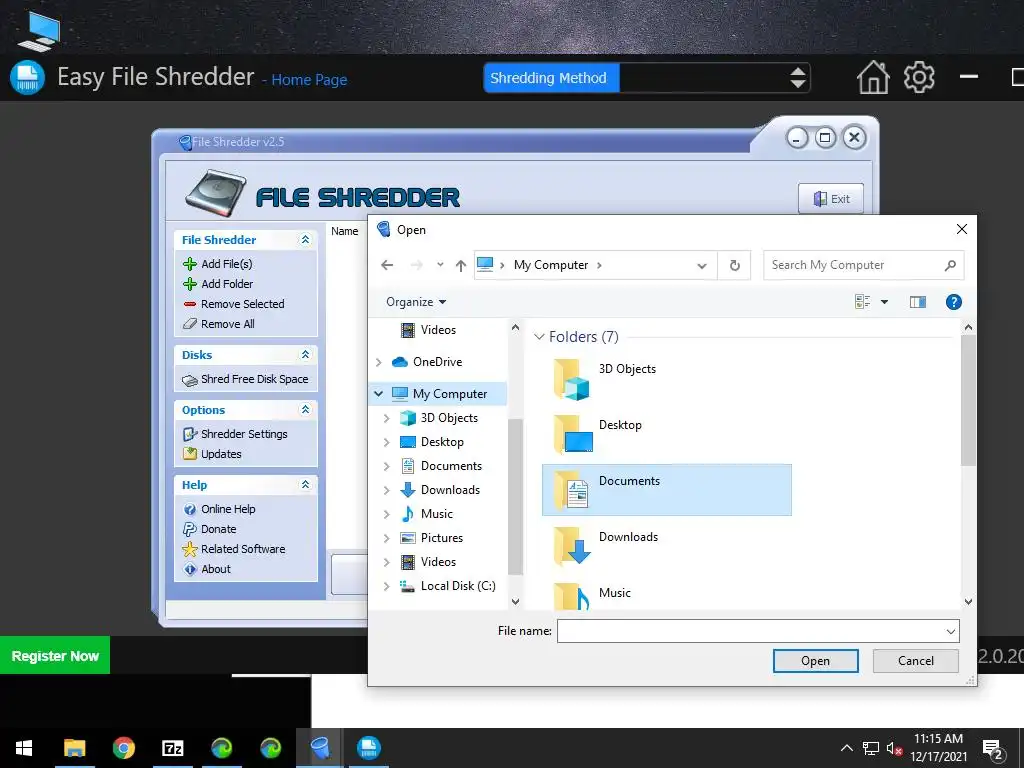Click Remove All eraser item
Screen dimensions: 1024x768
(227, 324)
